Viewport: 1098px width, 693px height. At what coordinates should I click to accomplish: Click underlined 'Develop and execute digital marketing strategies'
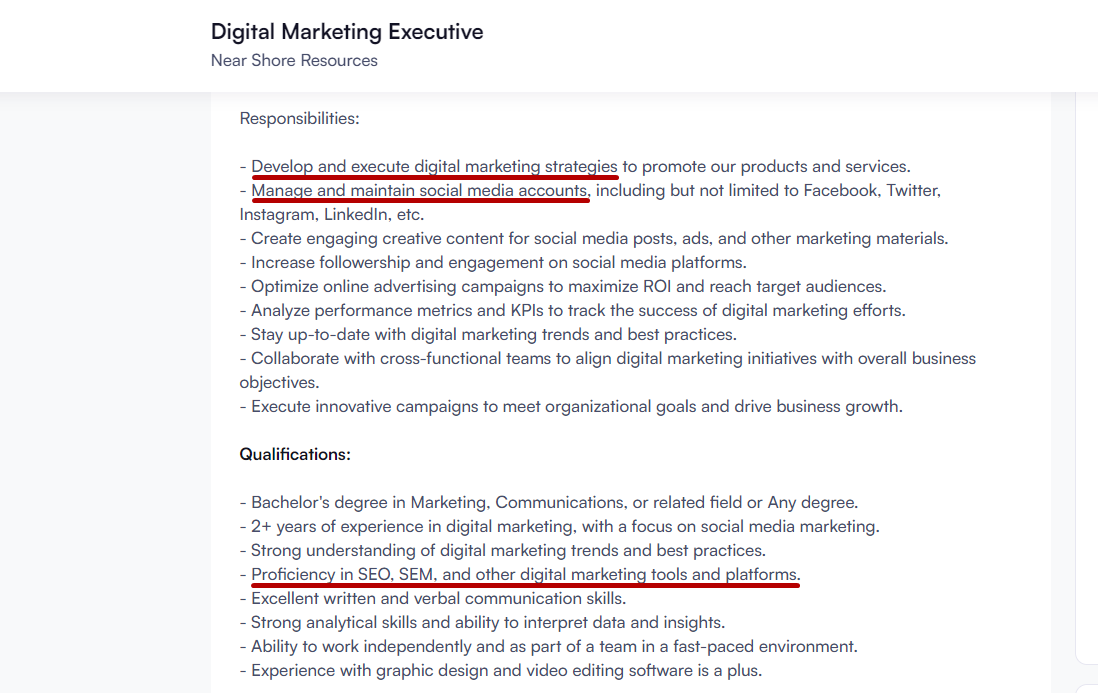pos(434,166)
